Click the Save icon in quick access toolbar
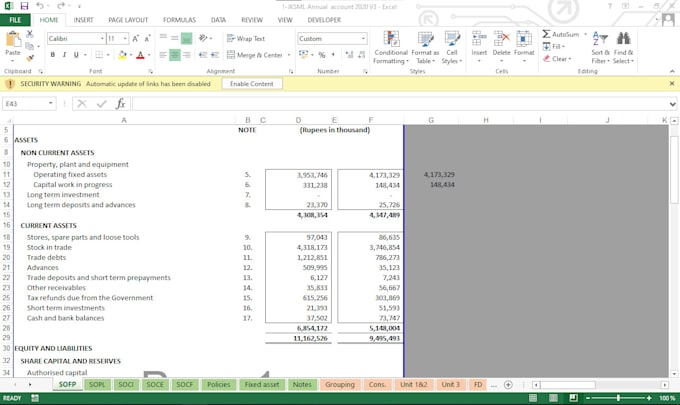The width and height of the screenshot is (680, 405). 24,6
